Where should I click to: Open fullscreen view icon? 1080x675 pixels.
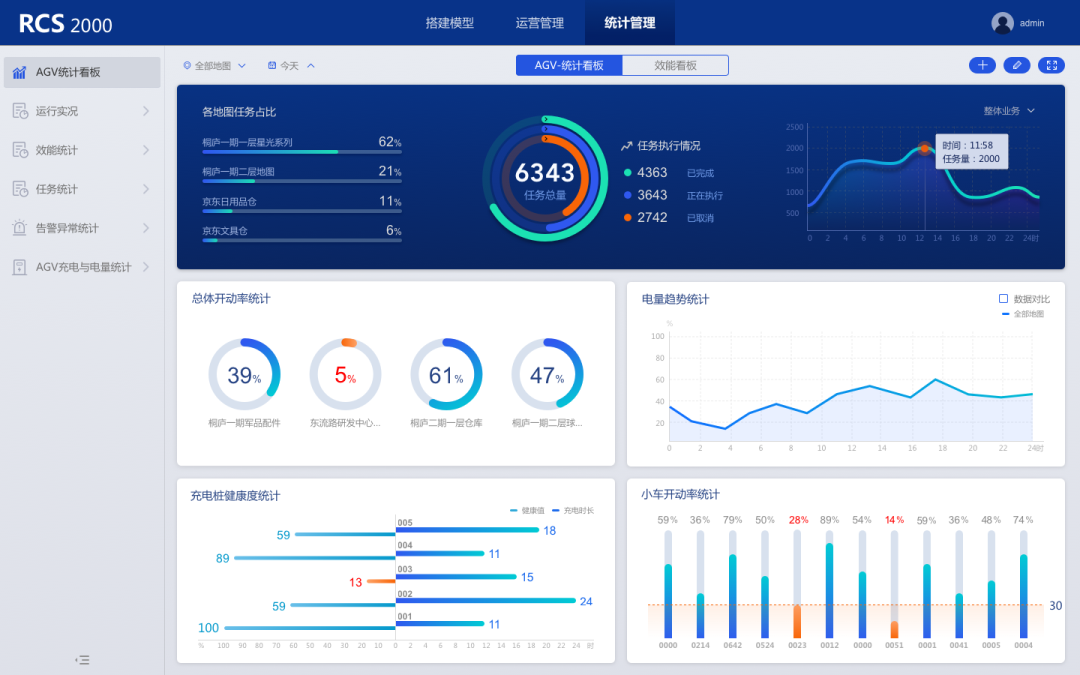1051,65
